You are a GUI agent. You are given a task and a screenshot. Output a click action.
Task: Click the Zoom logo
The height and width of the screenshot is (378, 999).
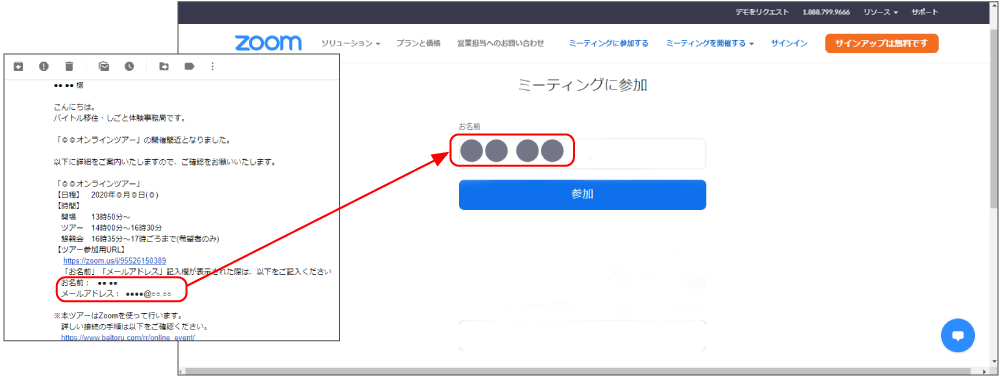click(x=268, y=43)
